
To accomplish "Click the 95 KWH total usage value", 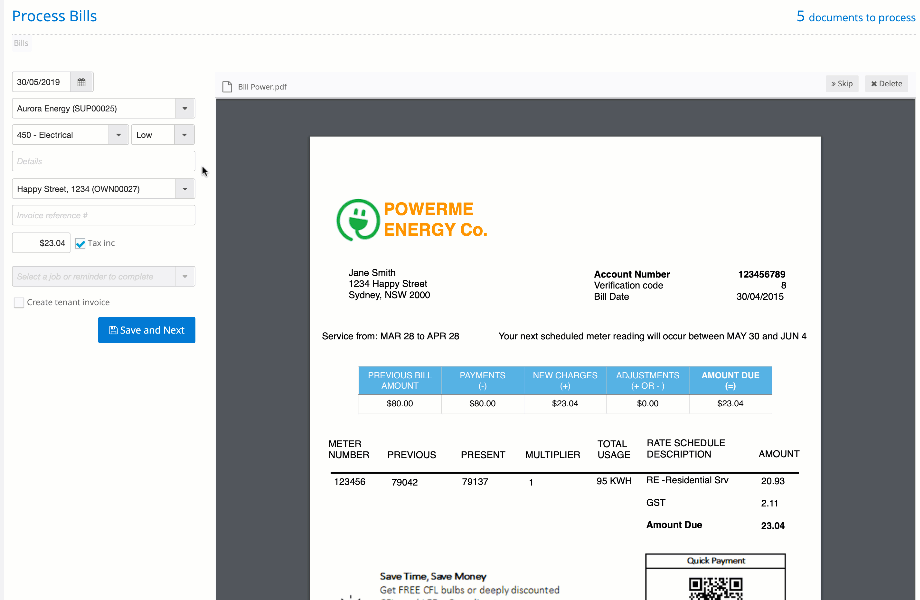I will [614, 481].
